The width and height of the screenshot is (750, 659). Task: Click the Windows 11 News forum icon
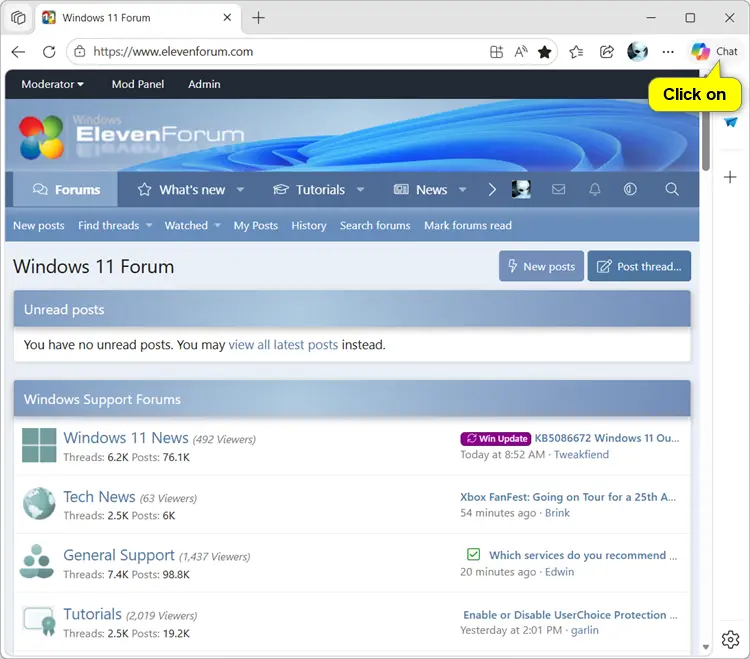[39, 445]
